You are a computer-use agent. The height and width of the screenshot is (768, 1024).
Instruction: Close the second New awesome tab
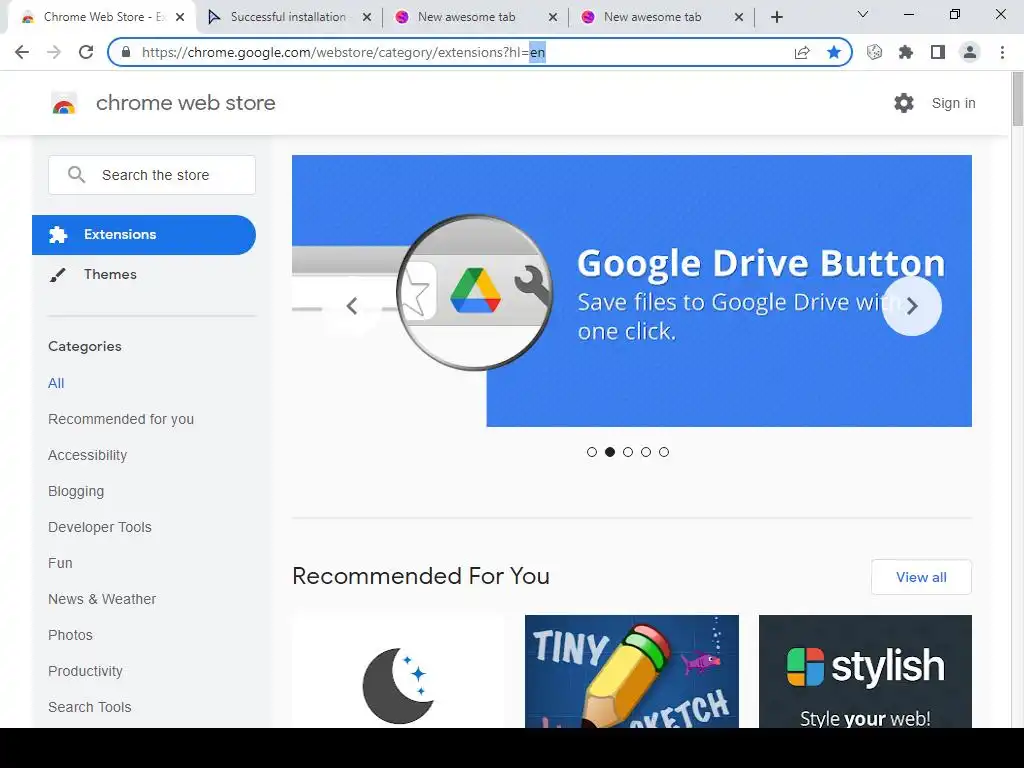click(739, 17)
